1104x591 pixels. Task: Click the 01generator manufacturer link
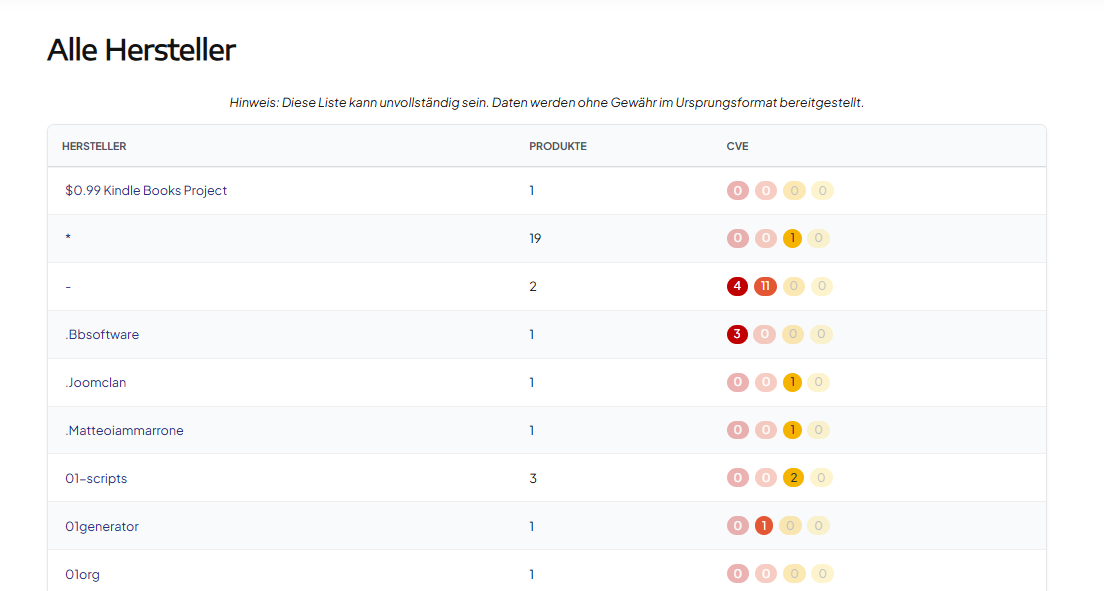click(102, 526)
